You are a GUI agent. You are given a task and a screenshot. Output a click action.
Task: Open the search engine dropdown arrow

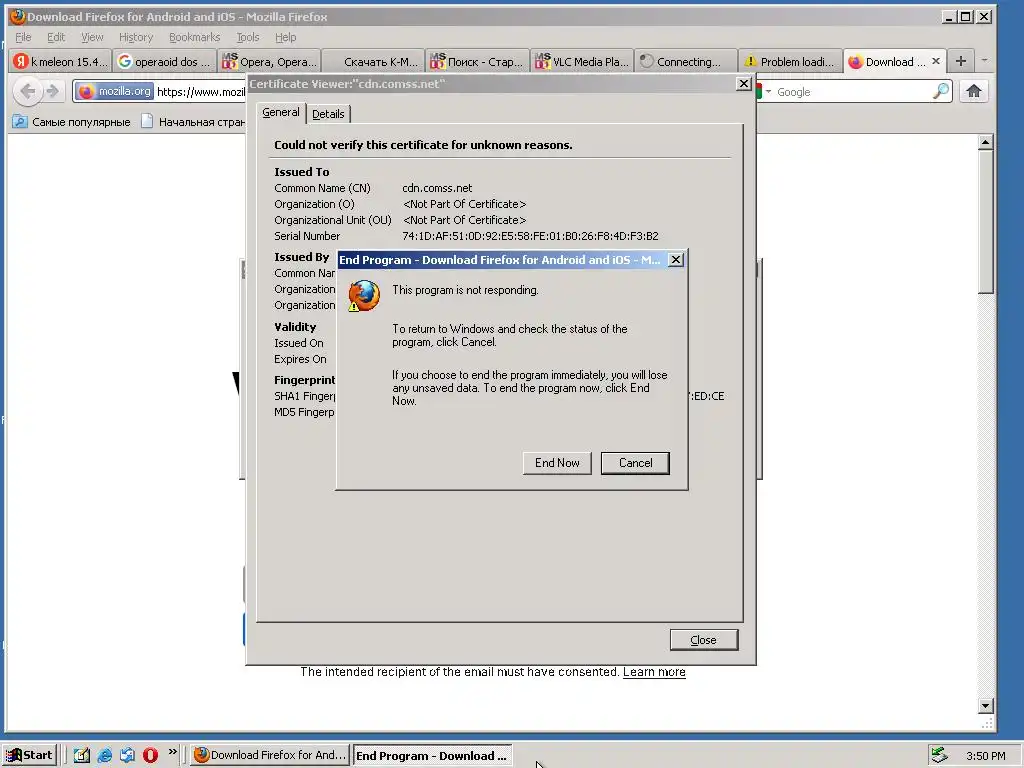768,91
